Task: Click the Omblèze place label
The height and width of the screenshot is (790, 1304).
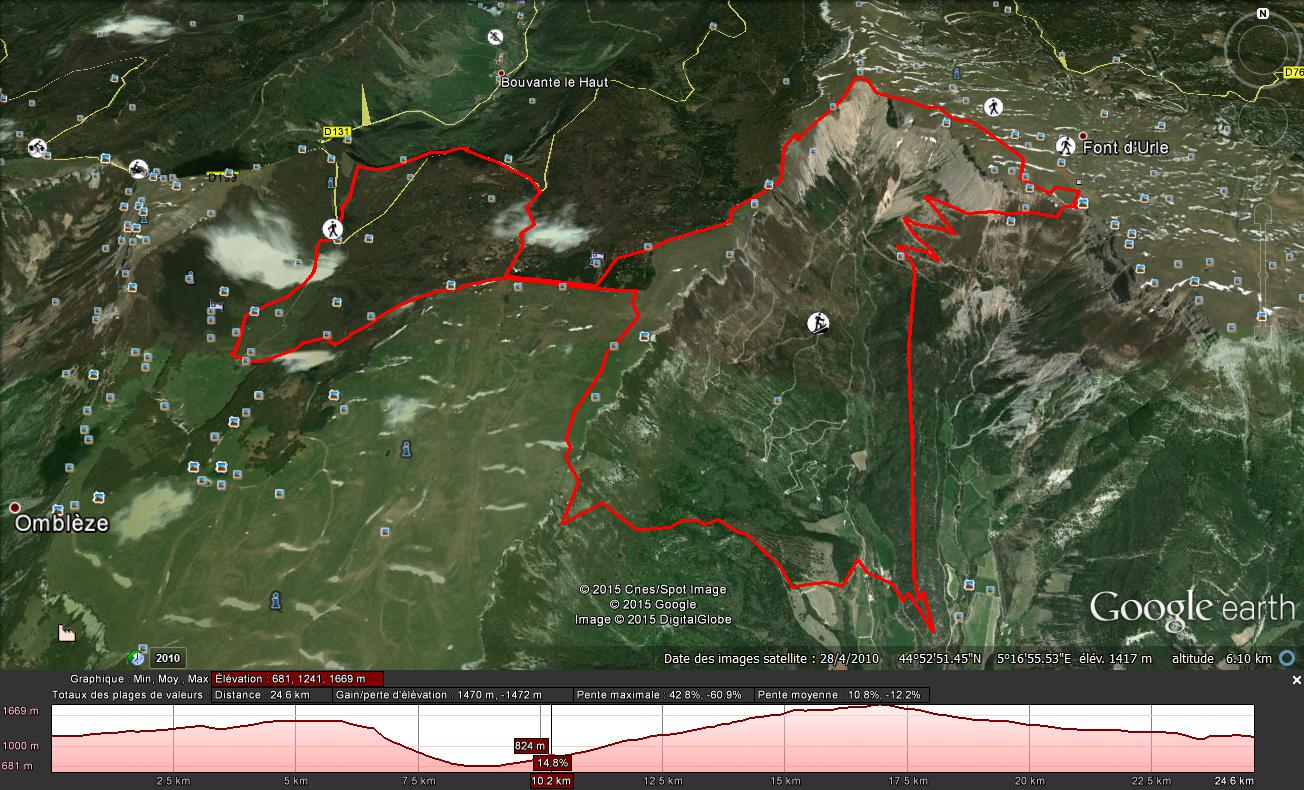Action: click(61, 524)
